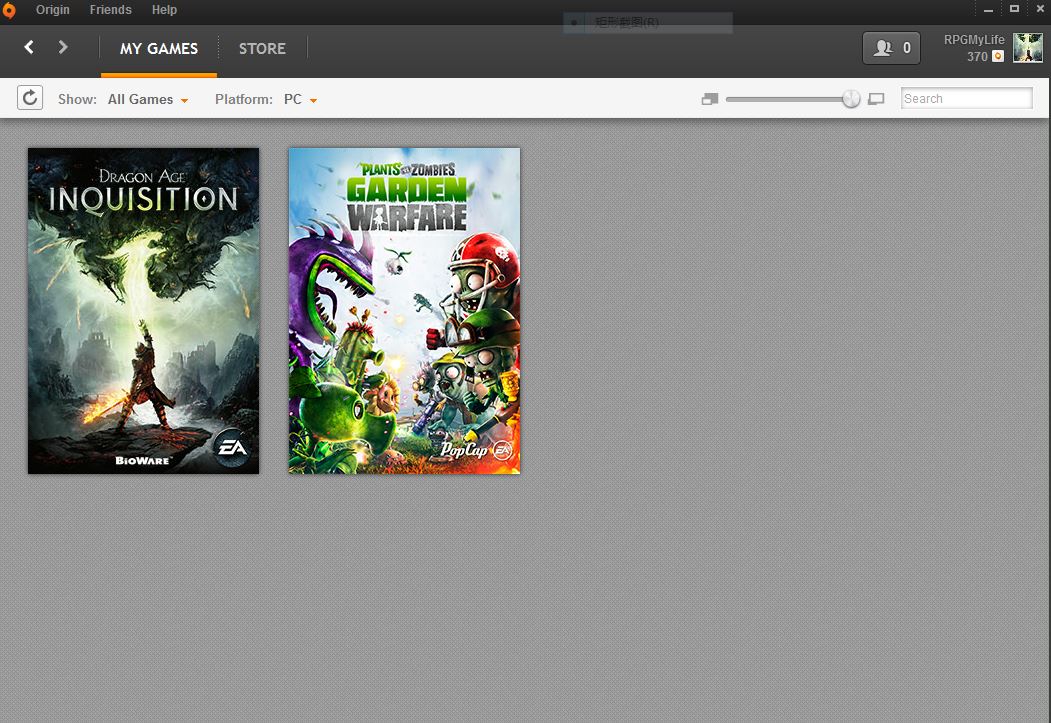Click the small tile size icon
1051x723 pixels.
pos(709,99)
